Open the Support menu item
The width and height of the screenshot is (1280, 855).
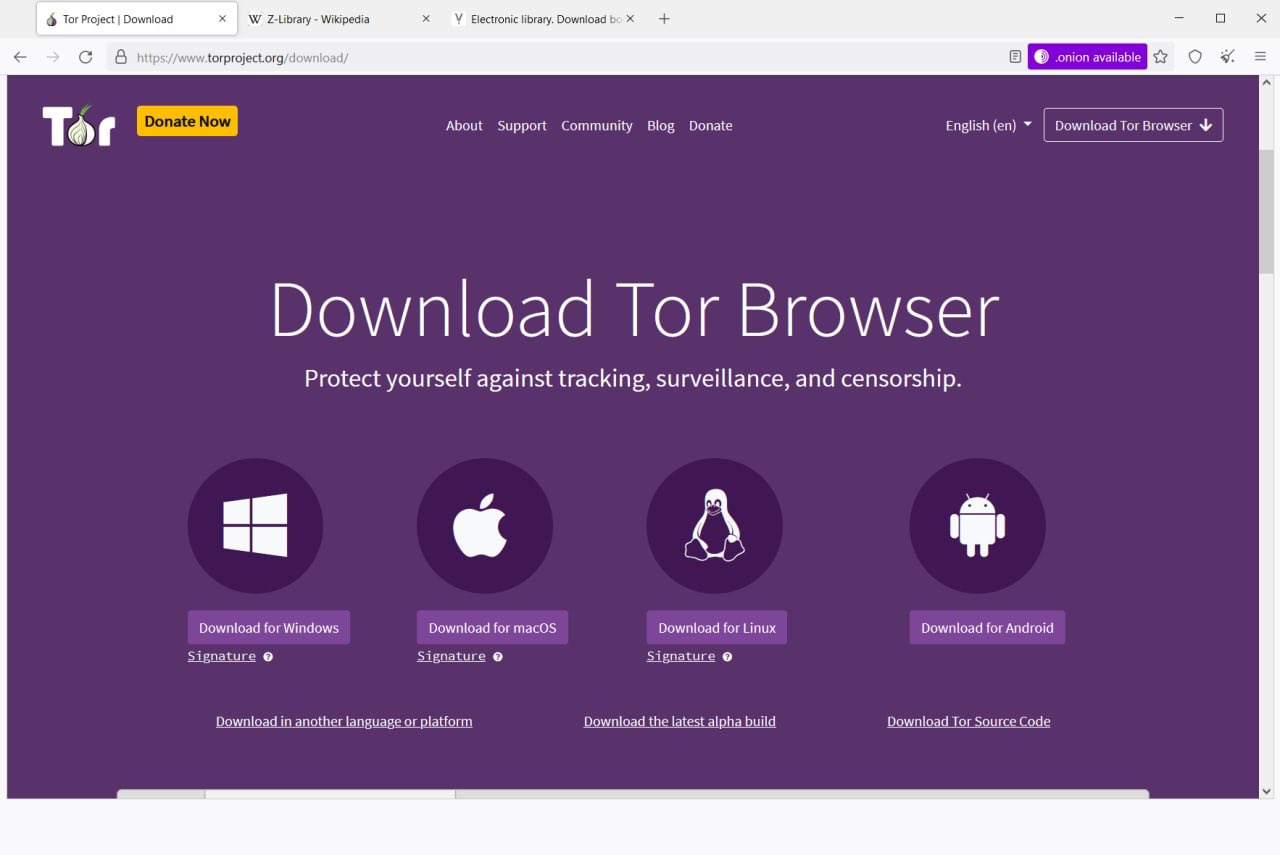(x=522, y=125)
